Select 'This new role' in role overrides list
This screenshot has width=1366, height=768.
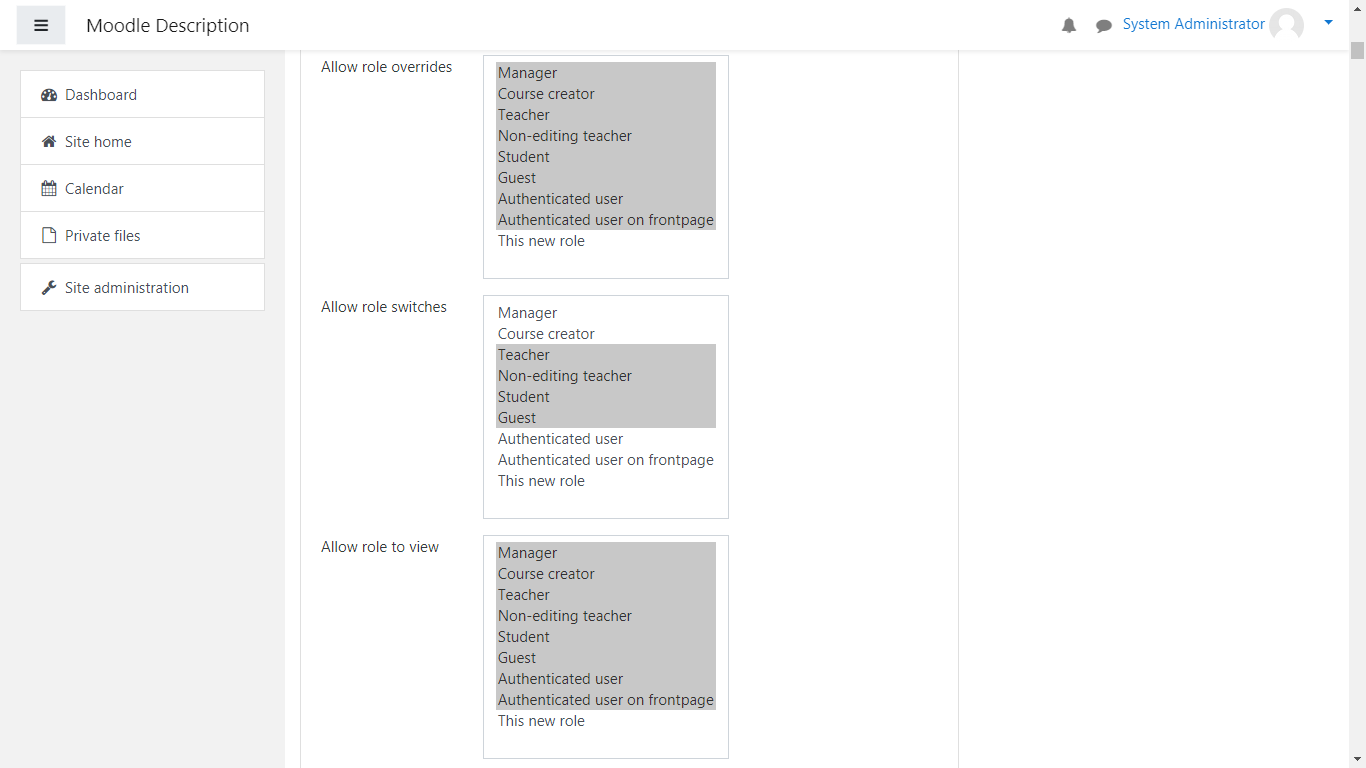(x=541, y=241)
